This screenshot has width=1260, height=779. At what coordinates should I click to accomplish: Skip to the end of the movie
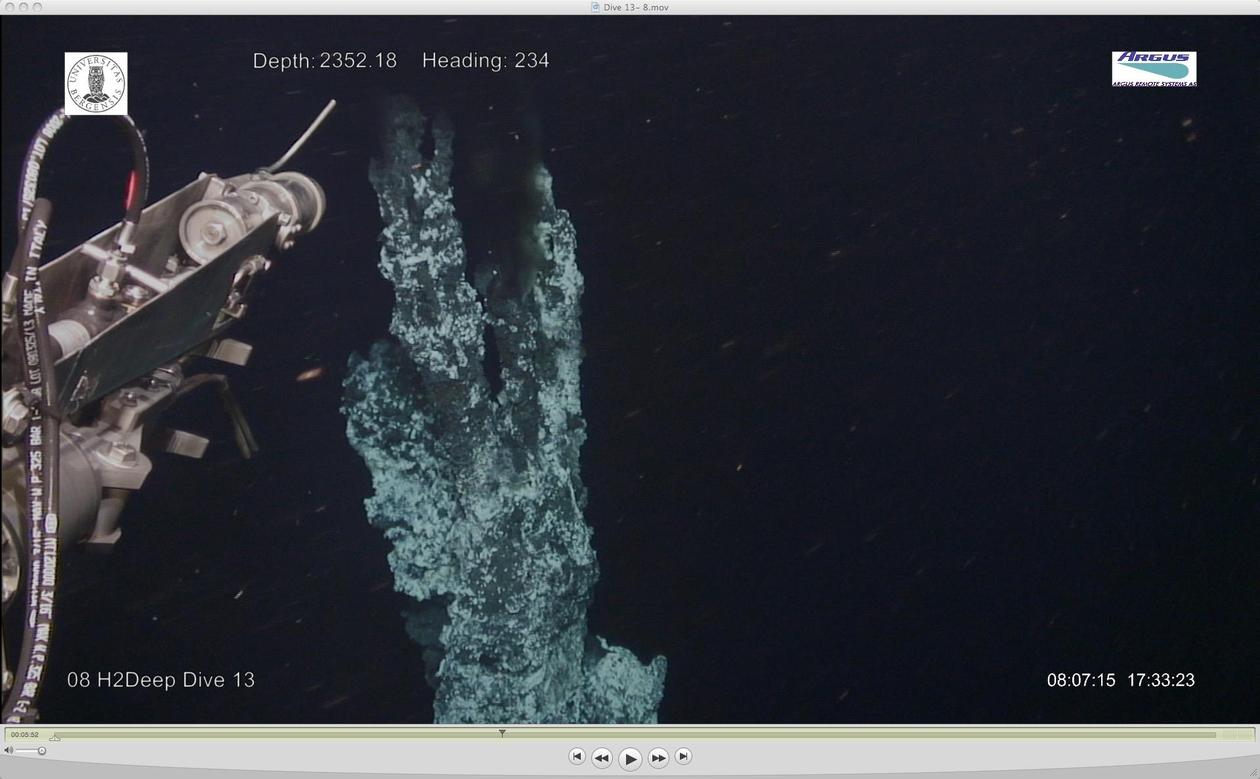click(683, 757)
